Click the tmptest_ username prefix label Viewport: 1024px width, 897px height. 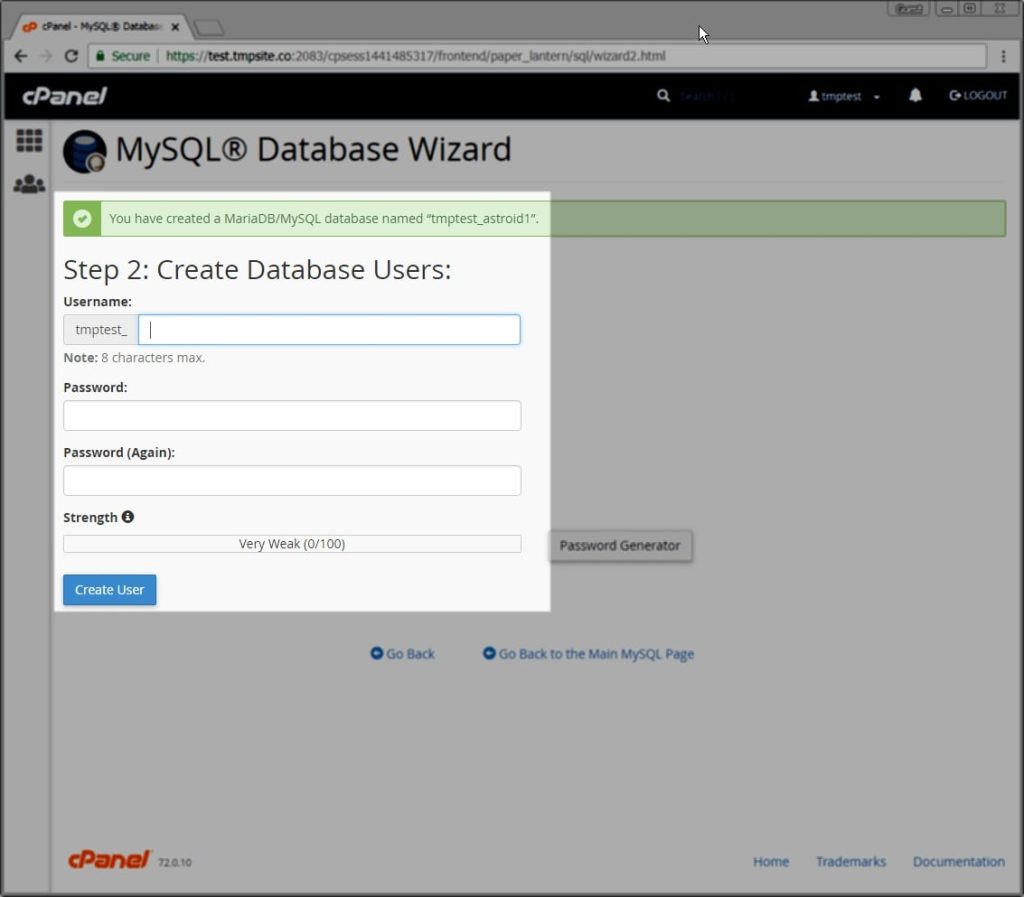tap(101, 330)
